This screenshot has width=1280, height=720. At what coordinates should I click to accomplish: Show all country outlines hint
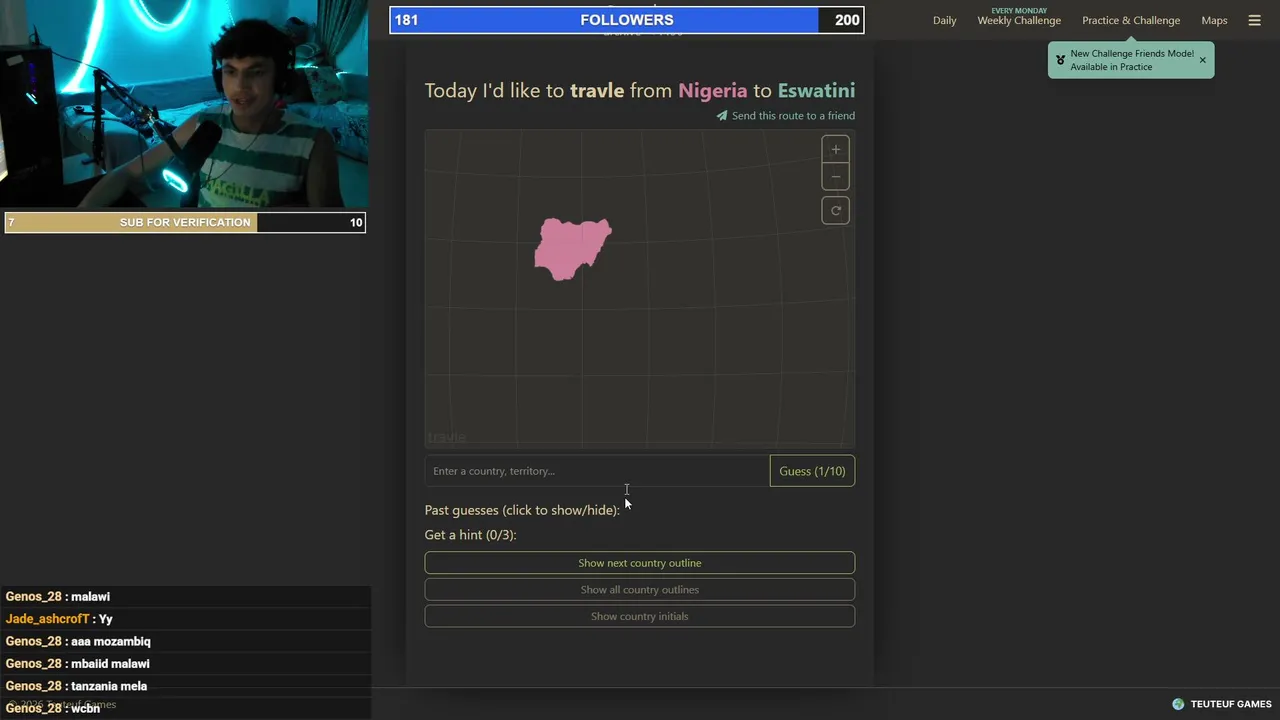640,590
